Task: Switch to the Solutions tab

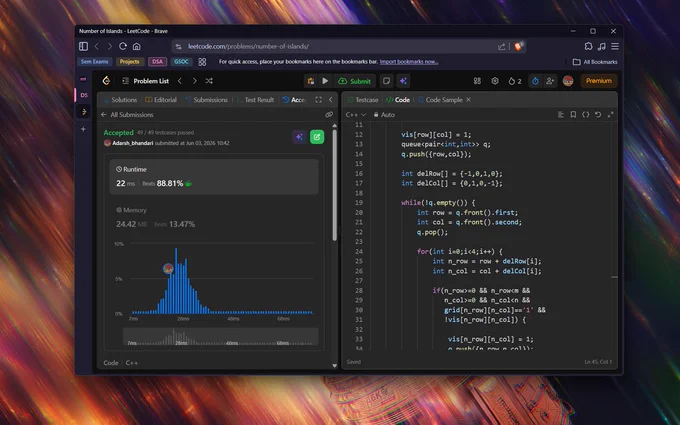Action: click(120, 100)
